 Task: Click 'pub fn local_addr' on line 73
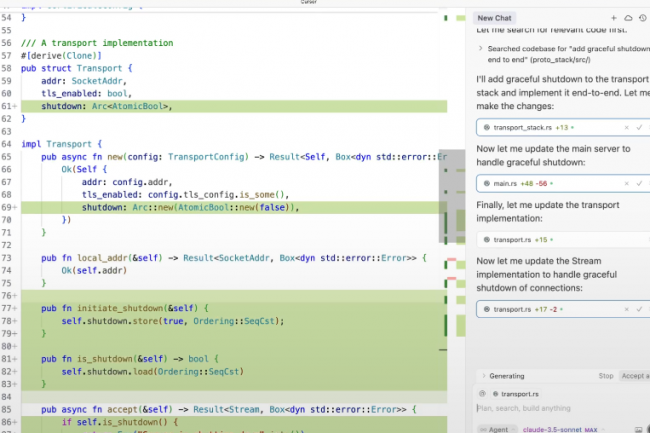pyautogui.click(x=82, y=258)
